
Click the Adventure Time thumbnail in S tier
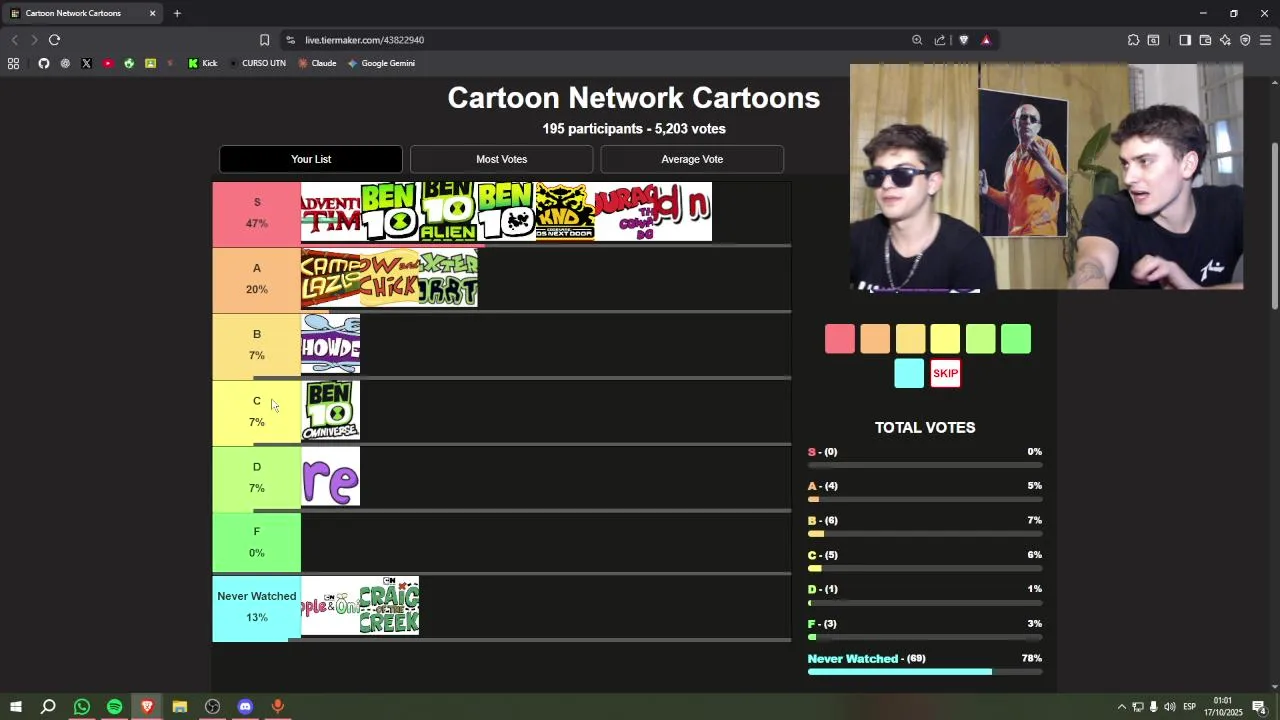[x=330, y=212]
